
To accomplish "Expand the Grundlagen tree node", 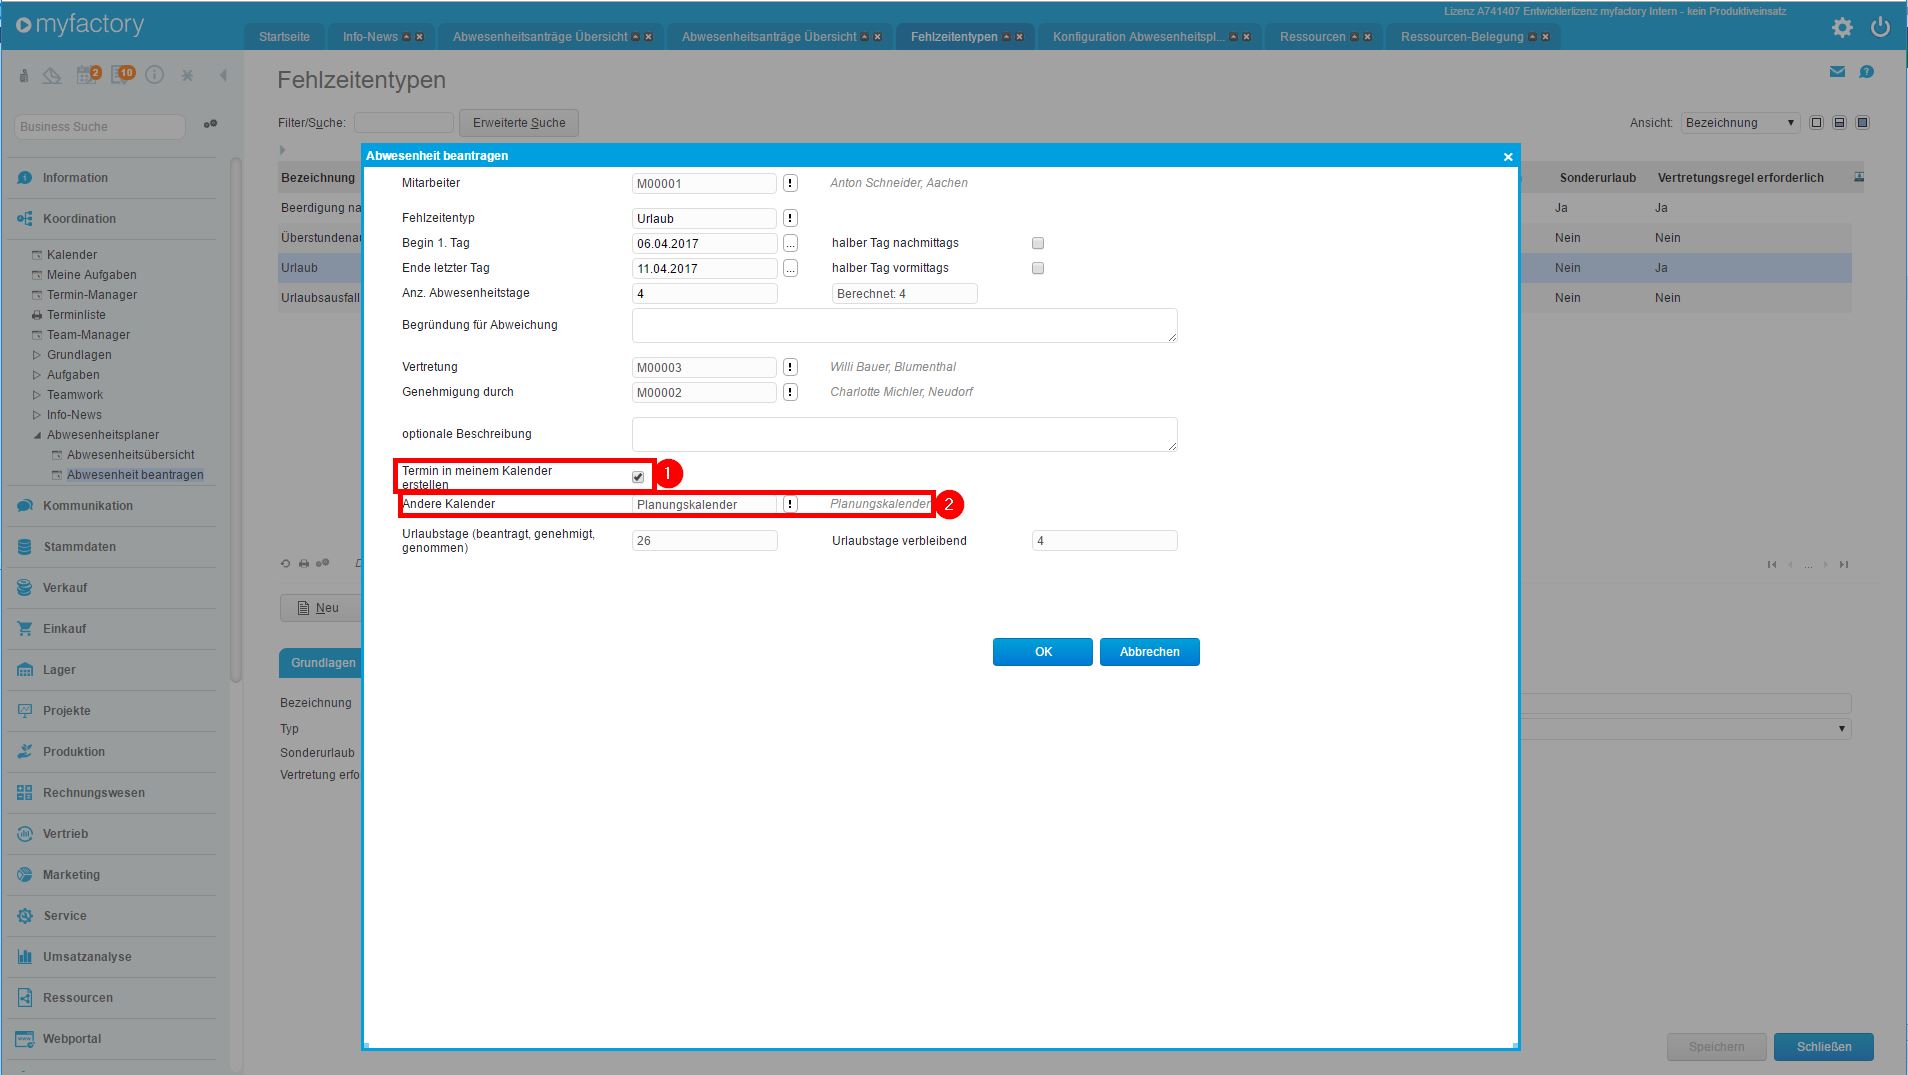I will click(37, 355).
